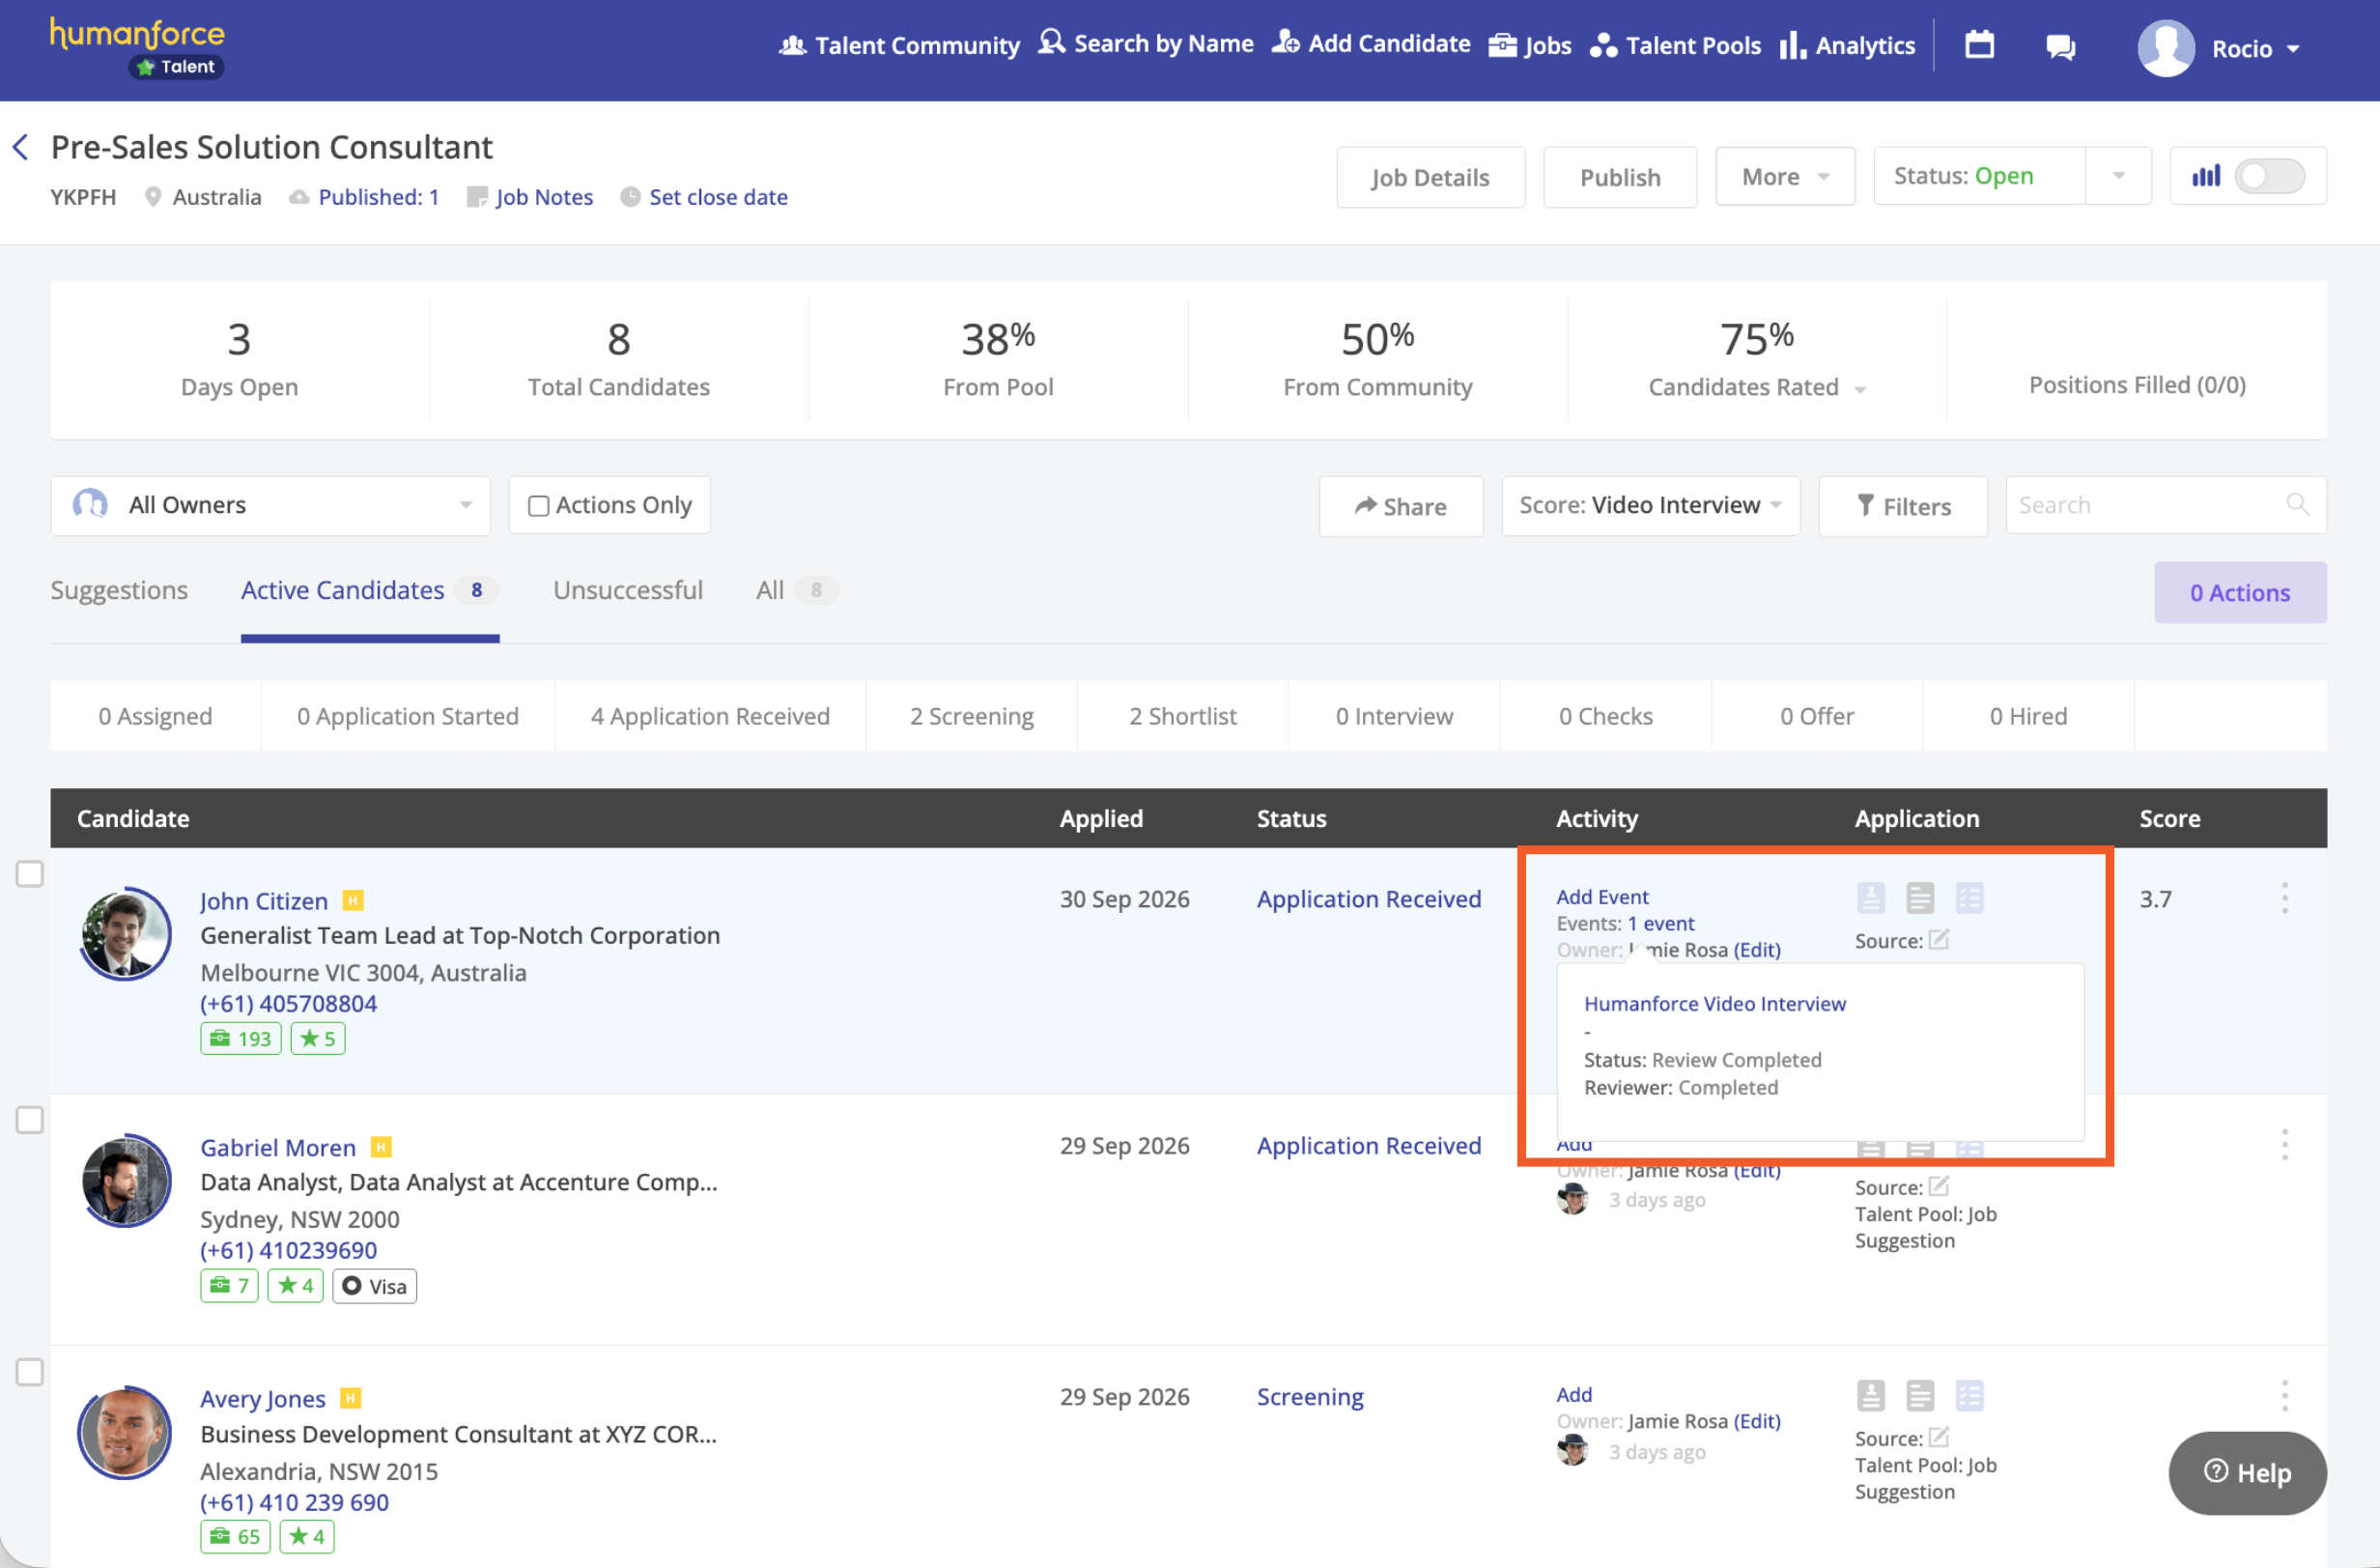Click the Publish button
Screen dimensions: 2380x1568
[x=1620, y=177]
